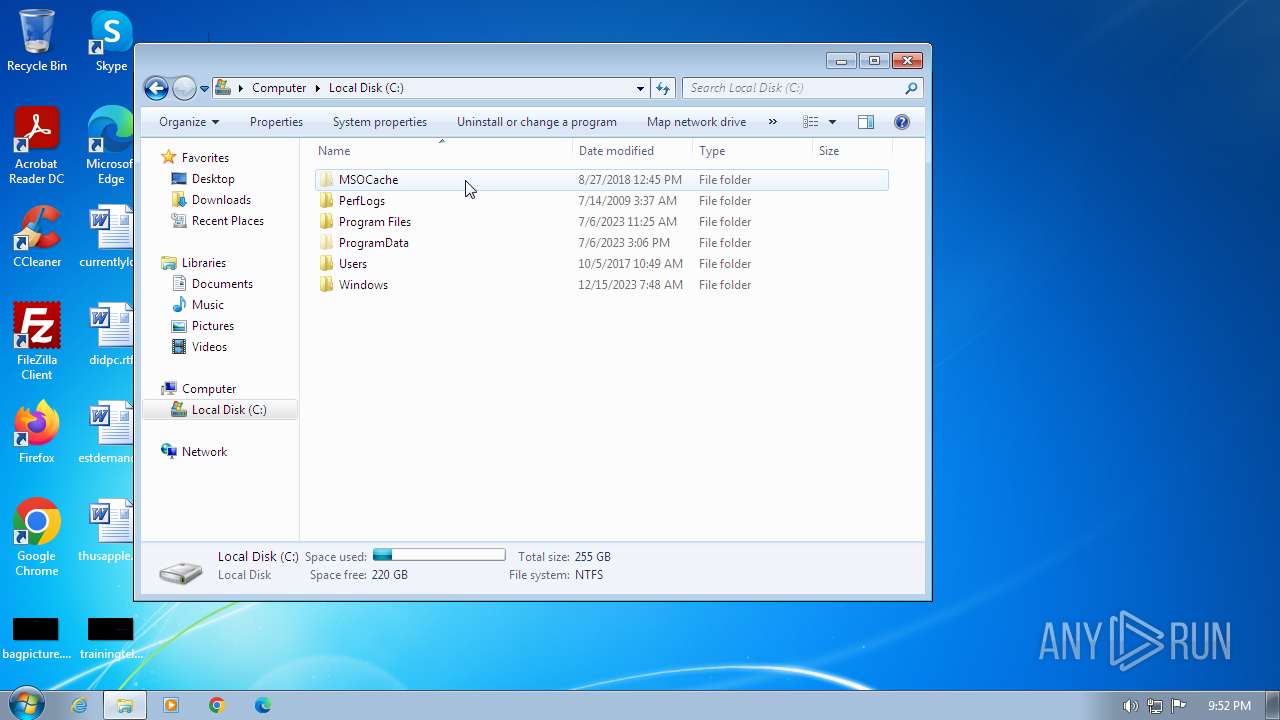1280x720 pixels.
Task: Open Desktop in Favorites
Action: click(213, 179)
